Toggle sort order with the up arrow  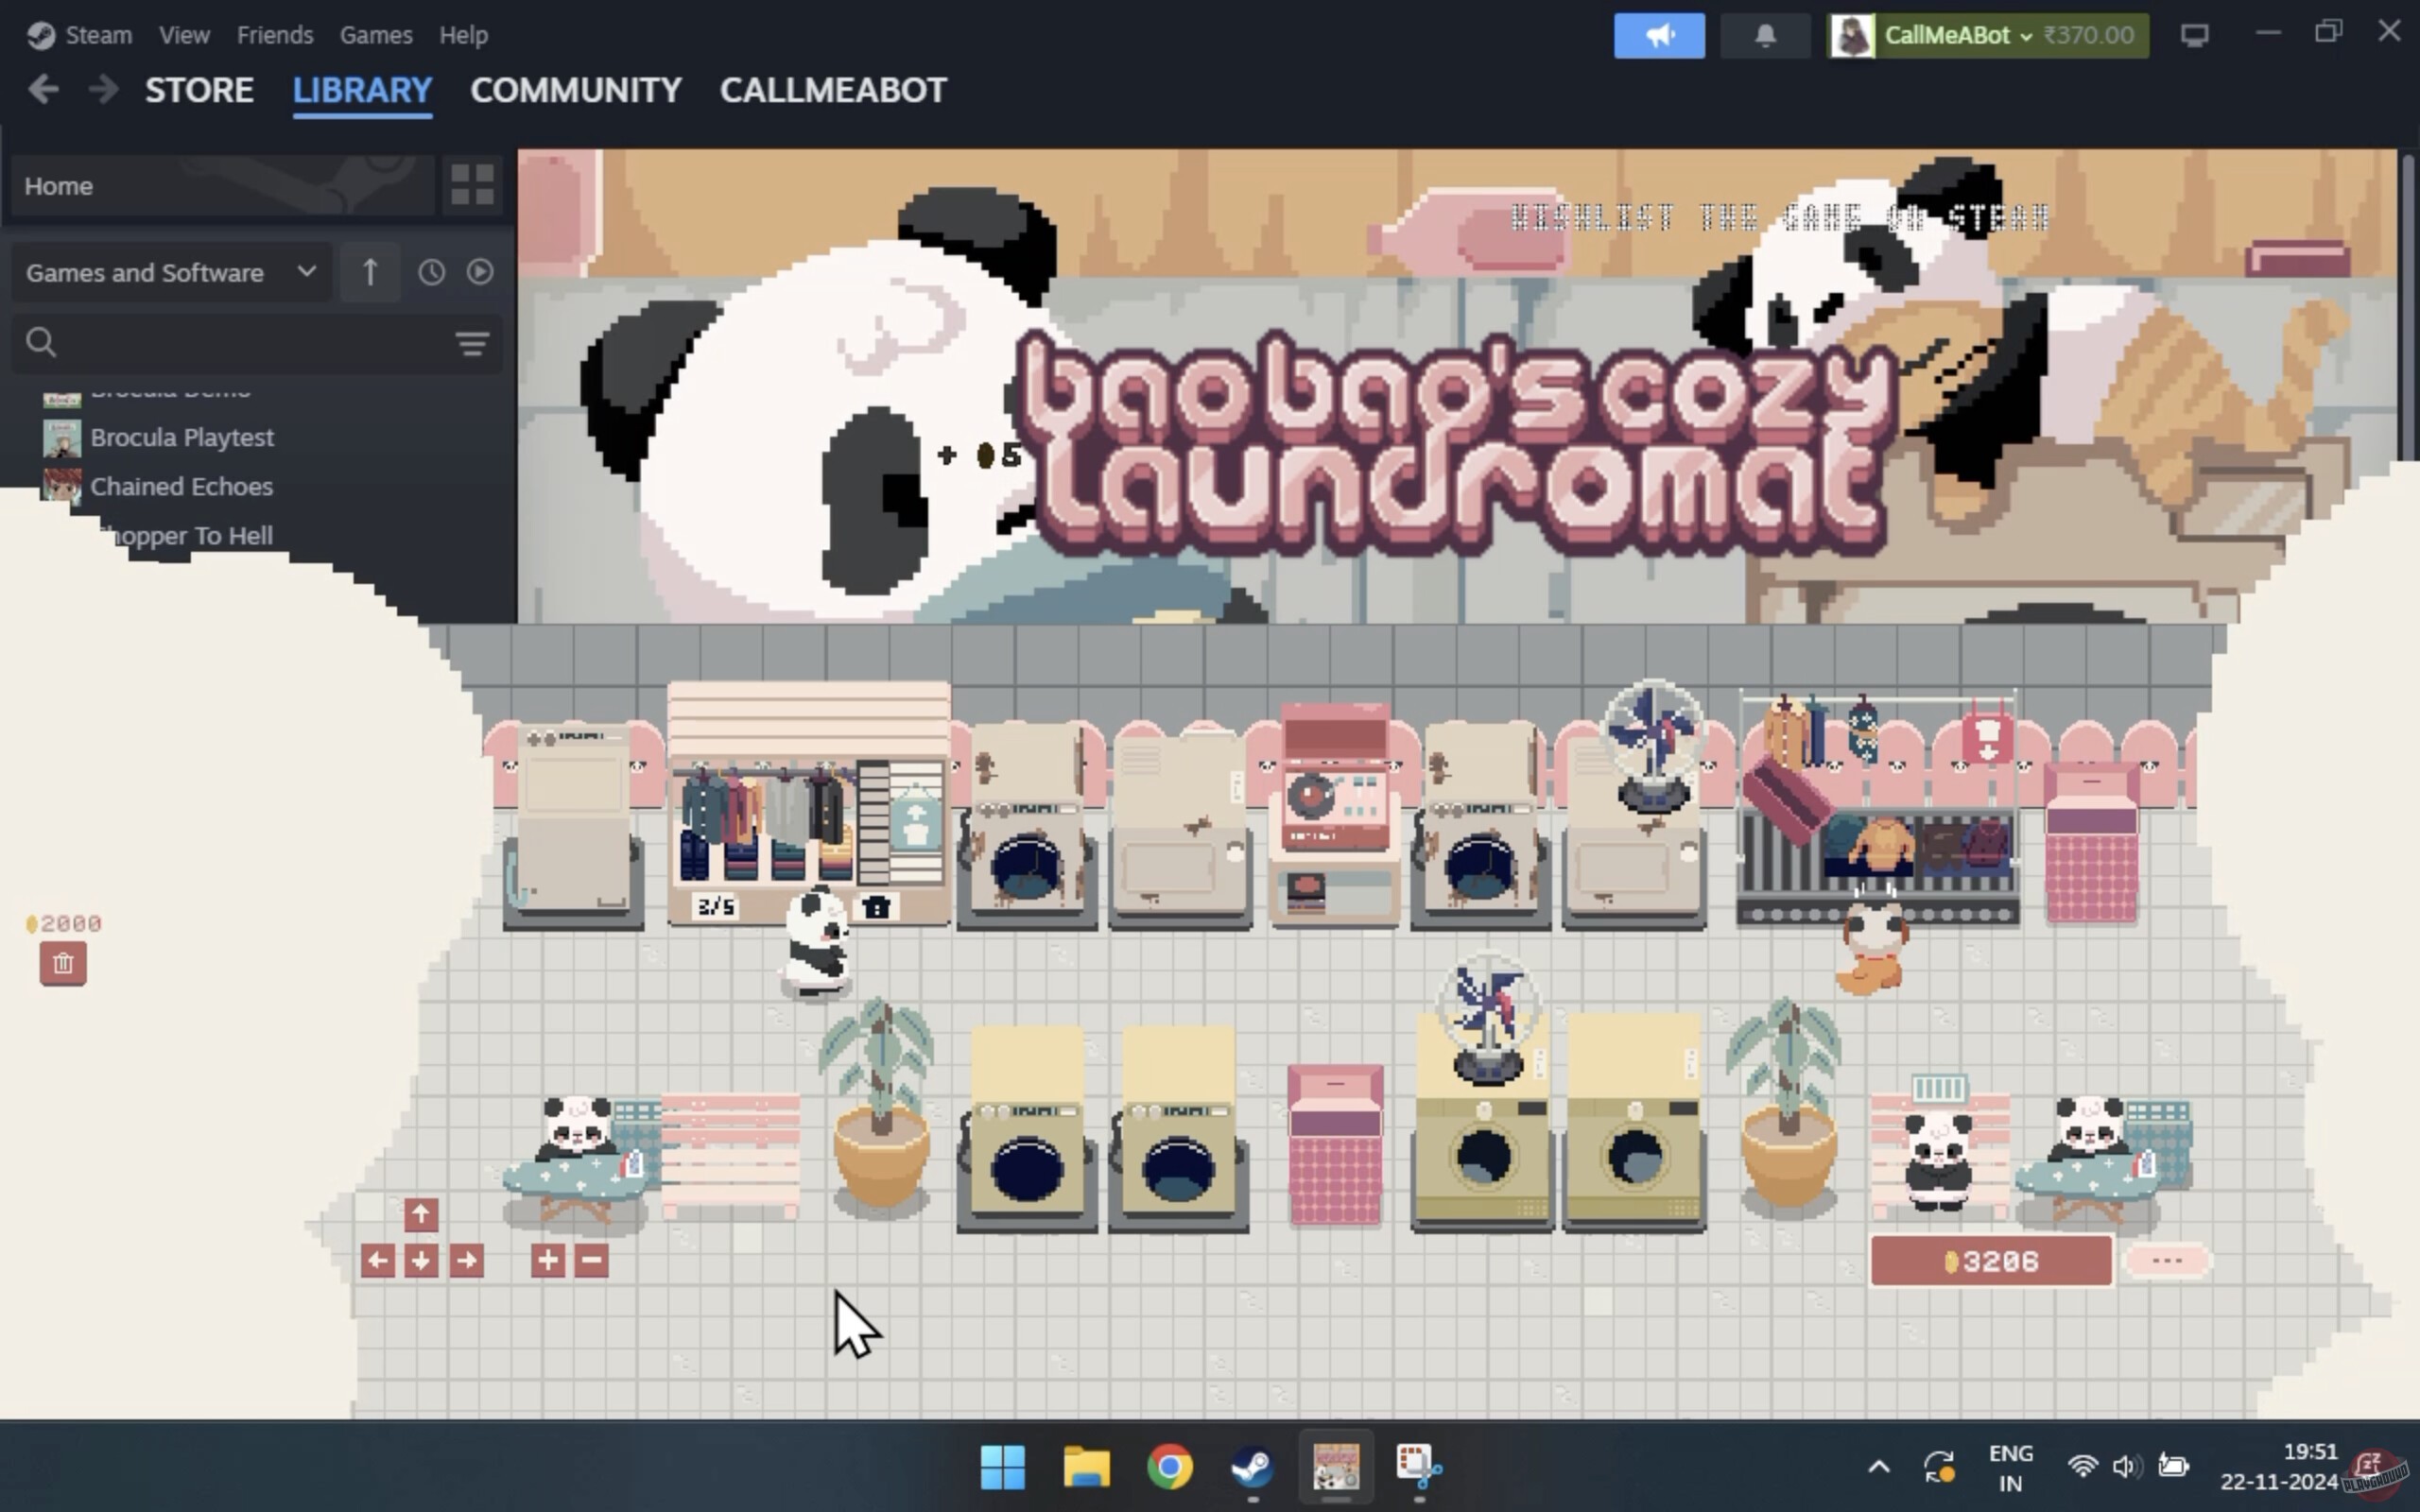tap(369, 271)
